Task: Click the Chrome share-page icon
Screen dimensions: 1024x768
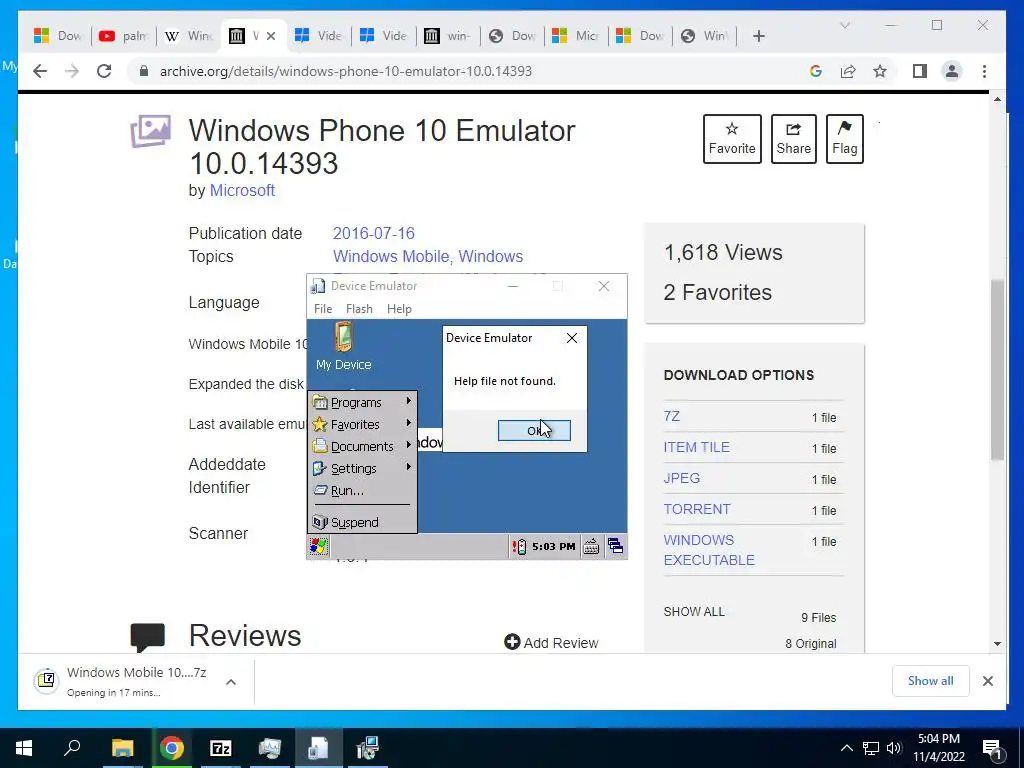Action: click(848, 71)
